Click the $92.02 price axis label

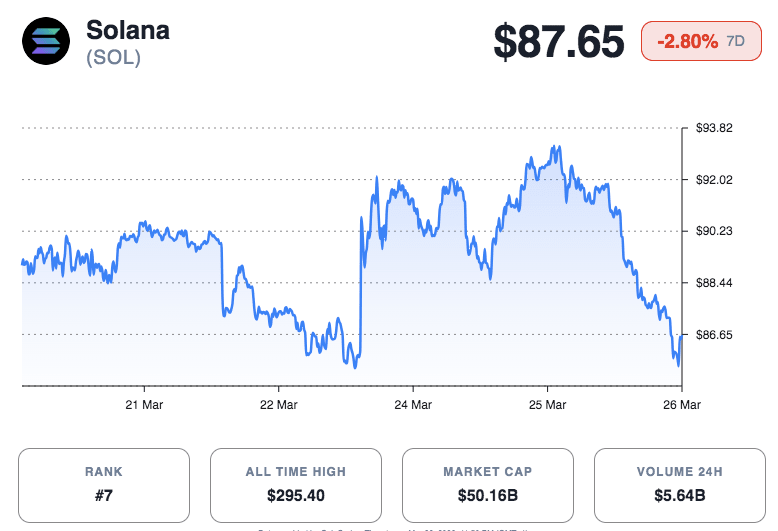coord(715,180)
